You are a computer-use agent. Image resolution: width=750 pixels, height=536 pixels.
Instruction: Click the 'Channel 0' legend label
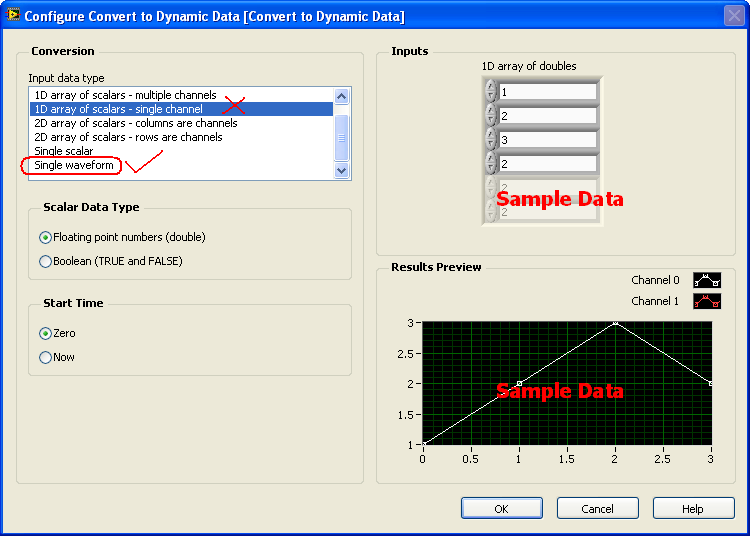(655, 280)
